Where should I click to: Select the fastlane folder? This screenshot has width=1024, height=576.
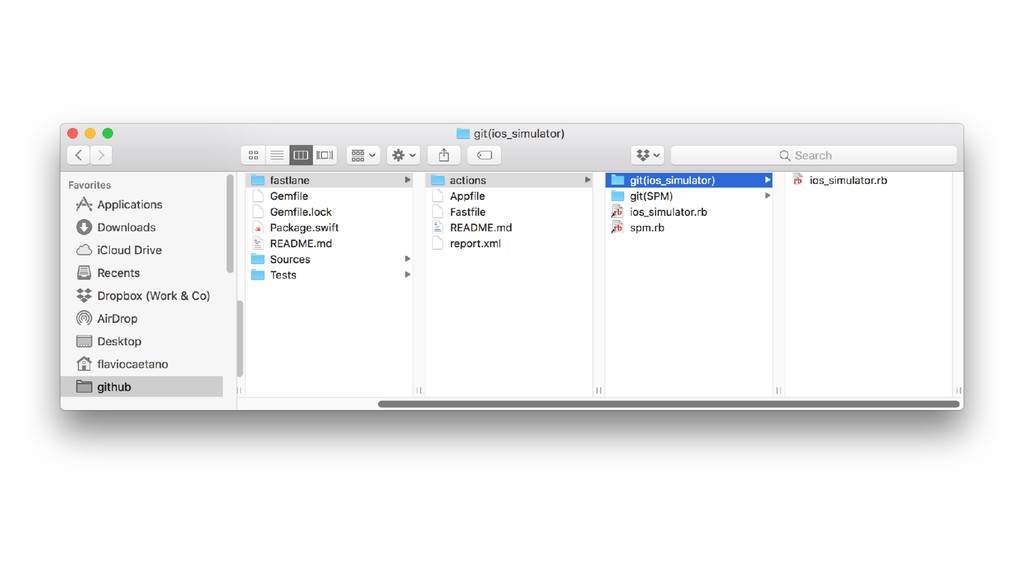tap(330, 180)
